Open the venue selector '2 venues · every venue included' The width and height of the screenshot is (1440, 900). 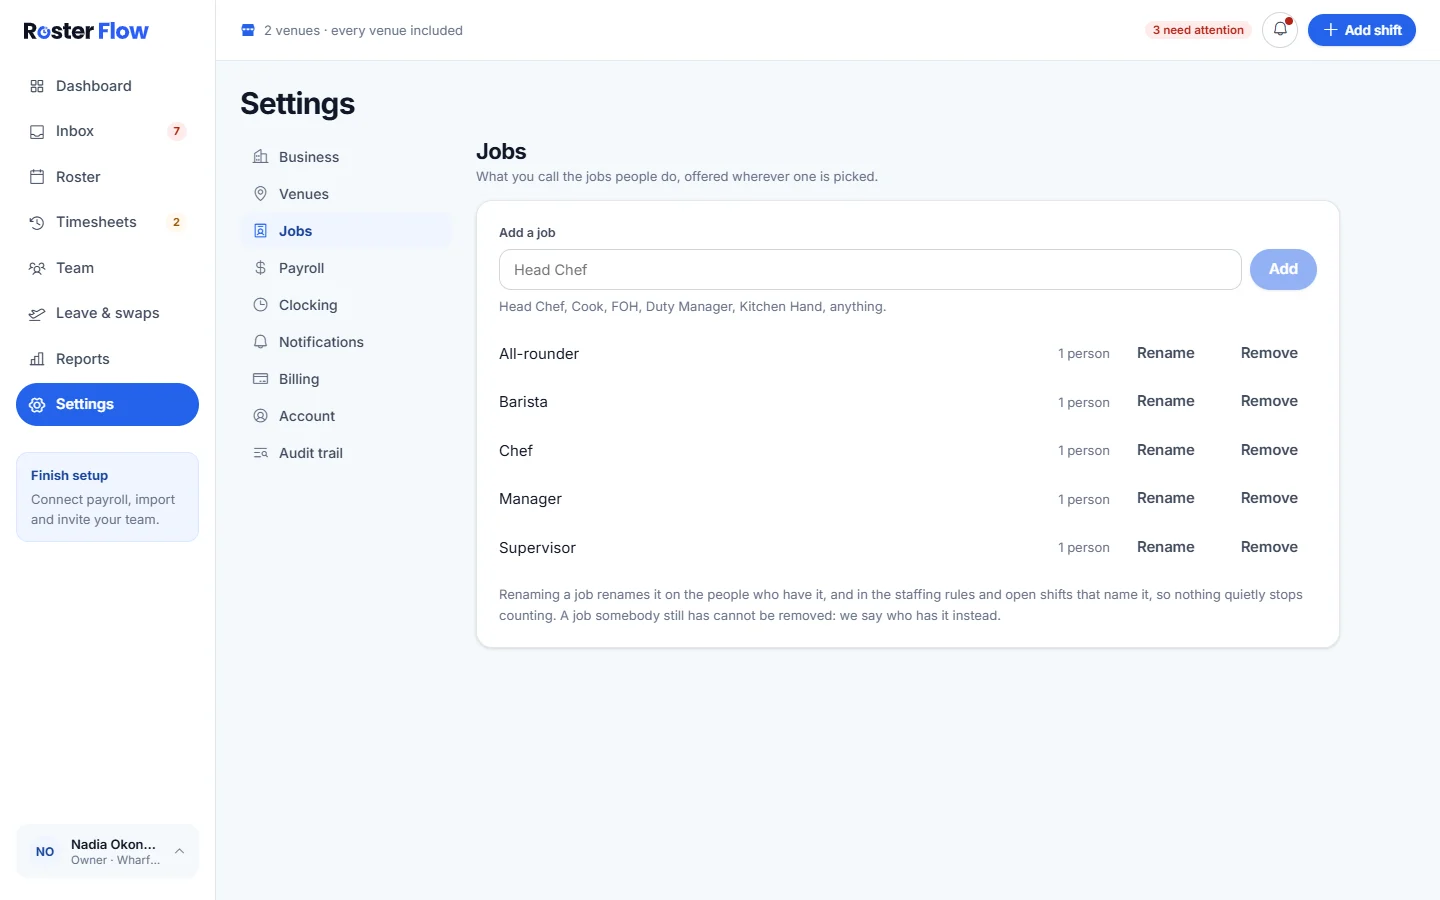tap(352, 30)
